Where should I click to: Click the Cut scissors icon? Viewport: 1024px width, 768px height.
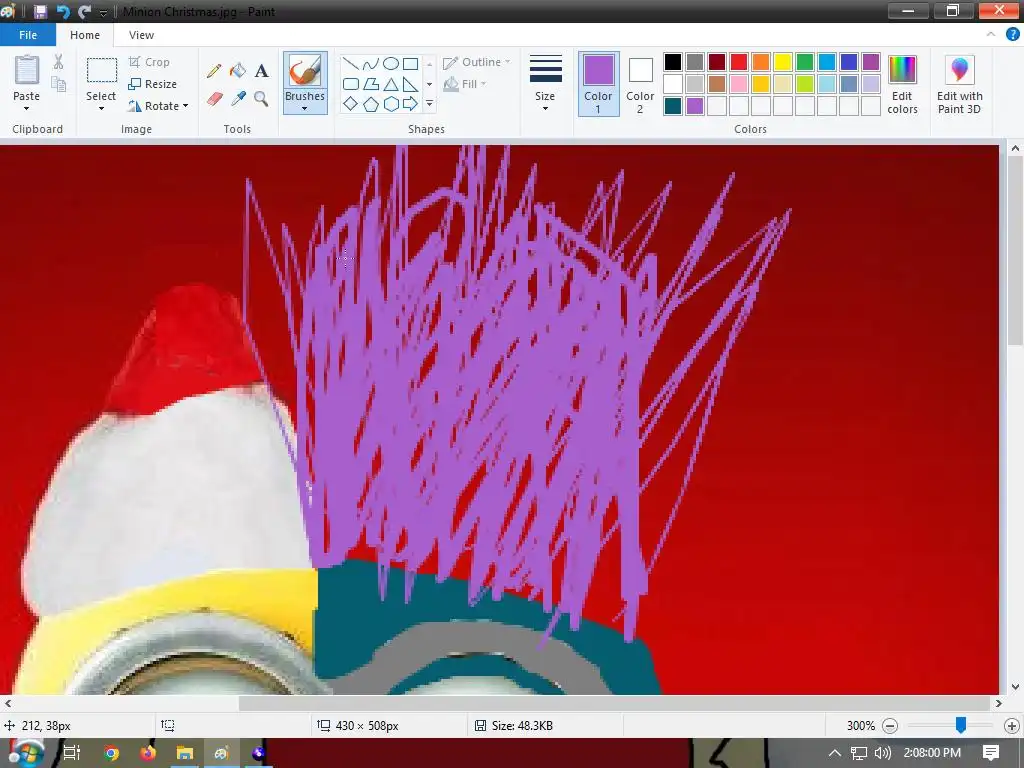[59, 62]
